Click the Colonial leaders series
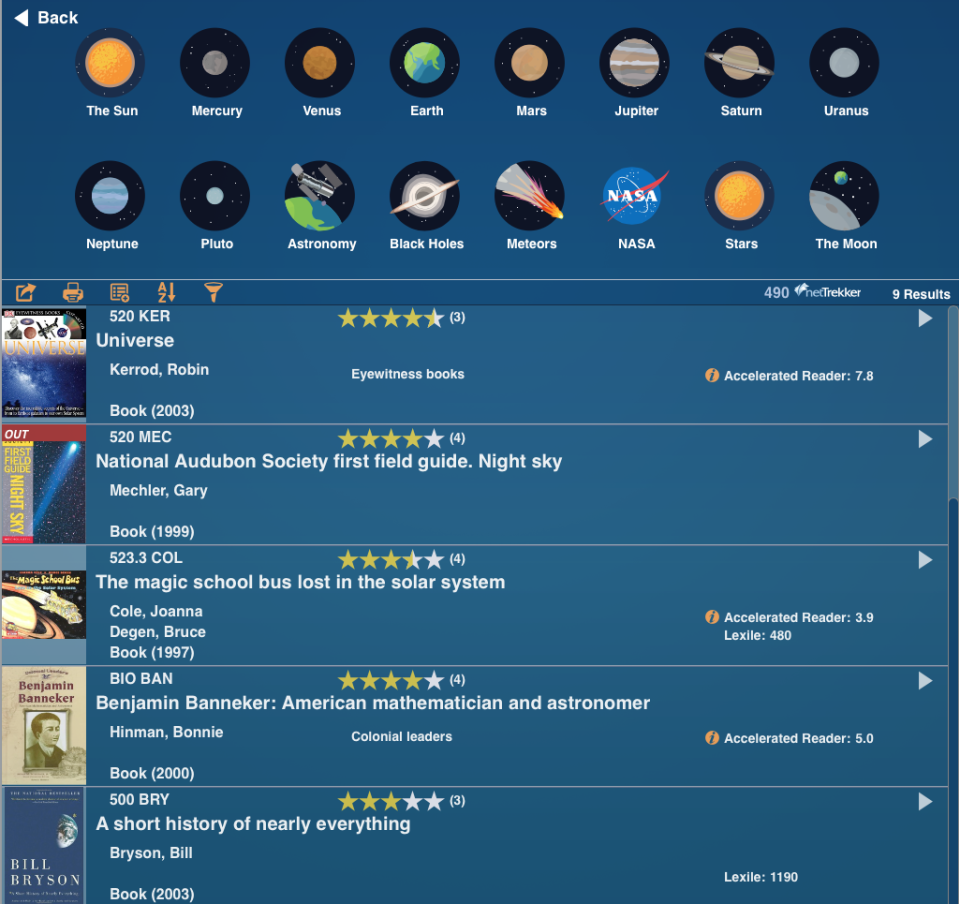The height and width of the screenshot is (904, 960). [402, 737]
